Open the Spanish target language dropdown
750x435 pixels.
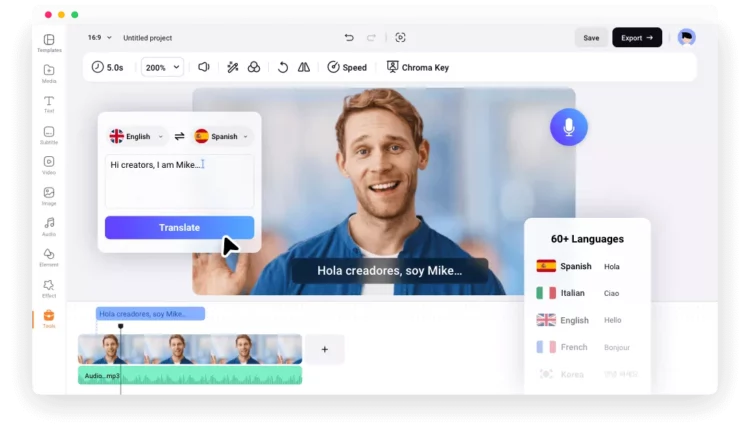pyautogui.click(x=222, y=136)
